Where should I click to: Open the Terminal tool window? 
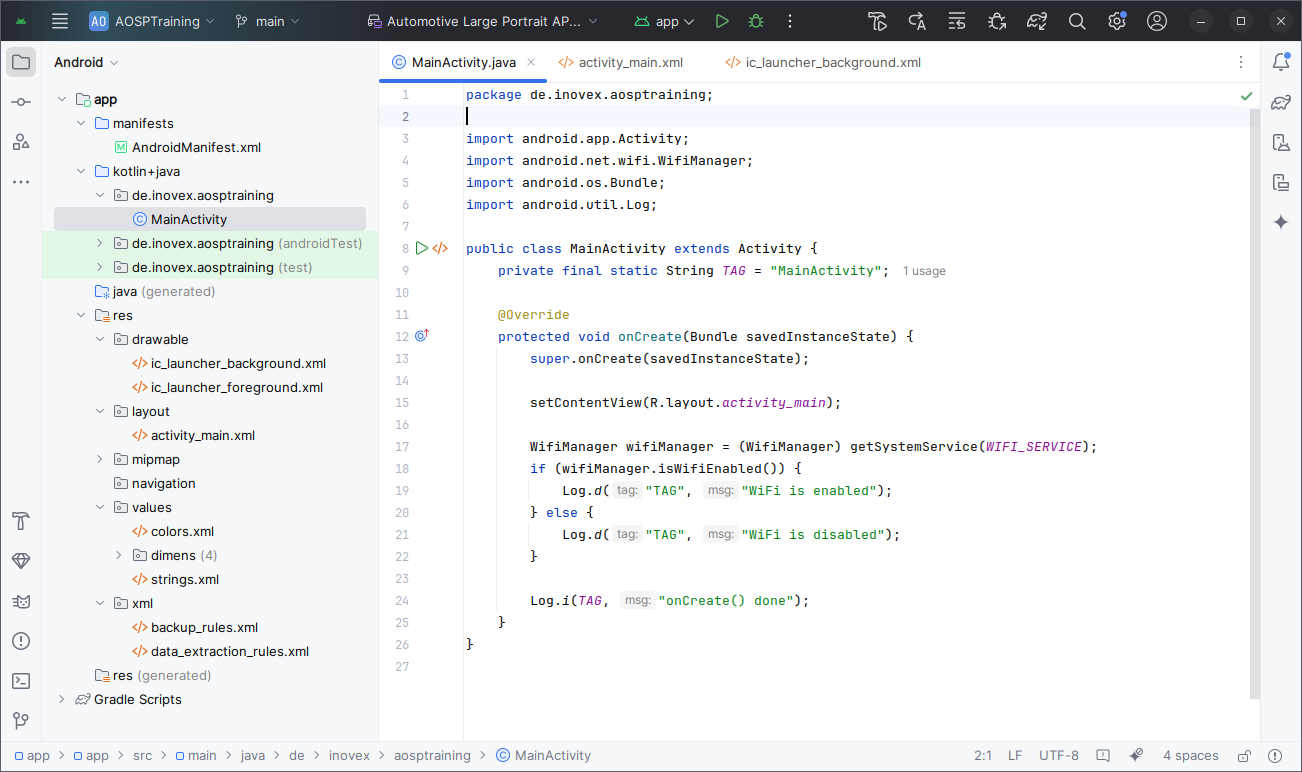click(21, 681)
